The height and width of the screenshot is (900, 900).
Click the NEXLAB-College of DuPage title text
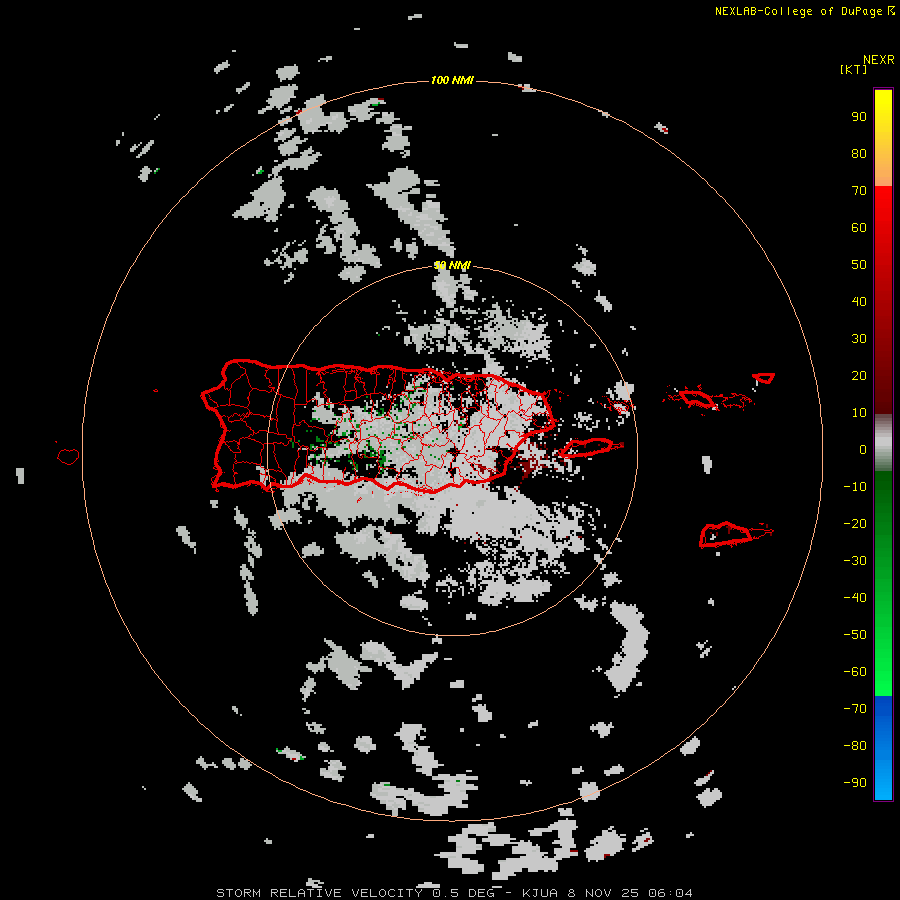(x=804, y=11)
